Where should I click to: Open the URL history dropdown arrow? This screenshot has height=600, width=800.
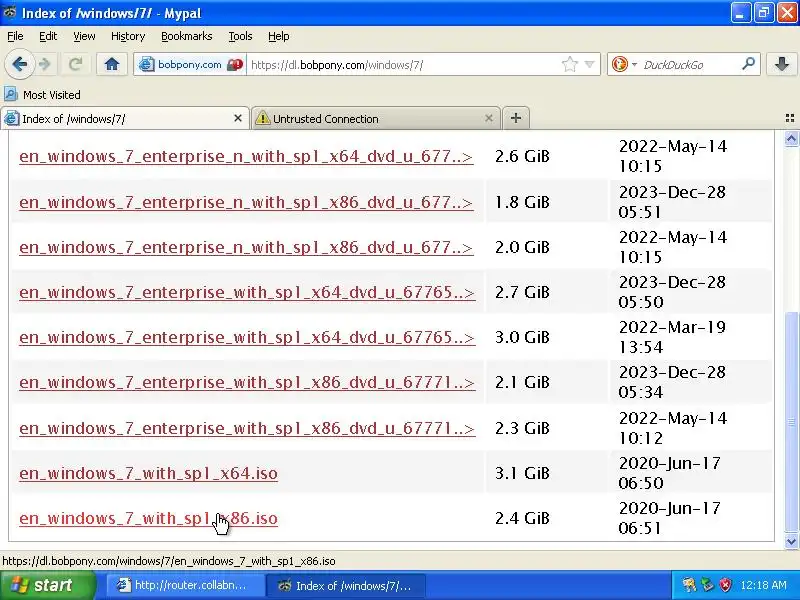tap(590, 65)
